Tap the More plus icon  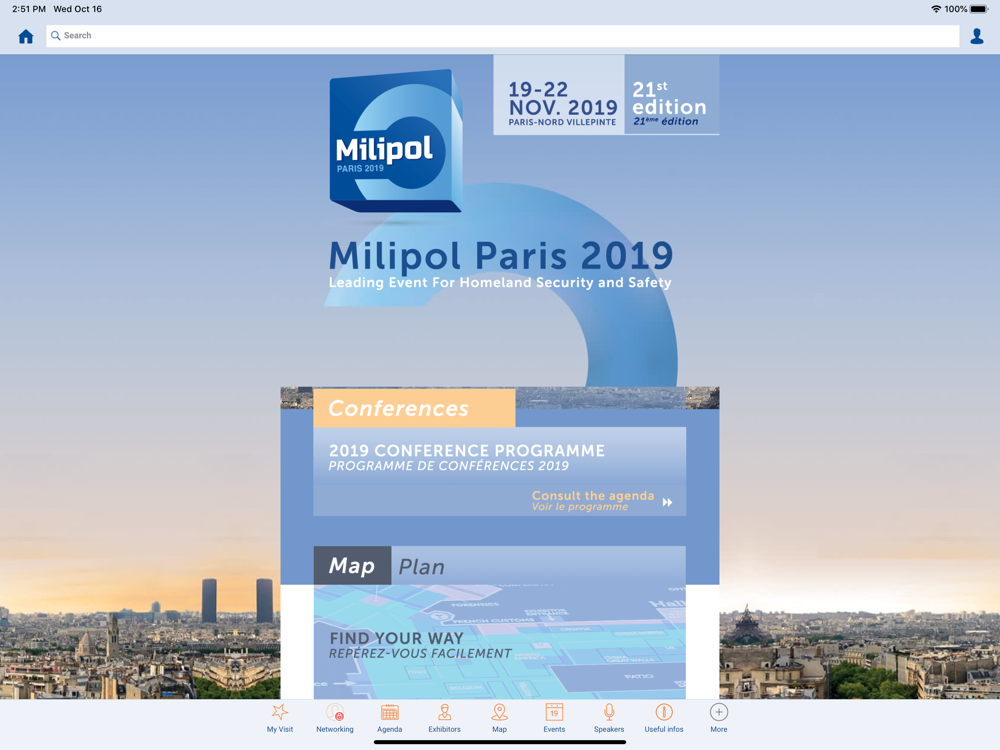click(719, 712)
